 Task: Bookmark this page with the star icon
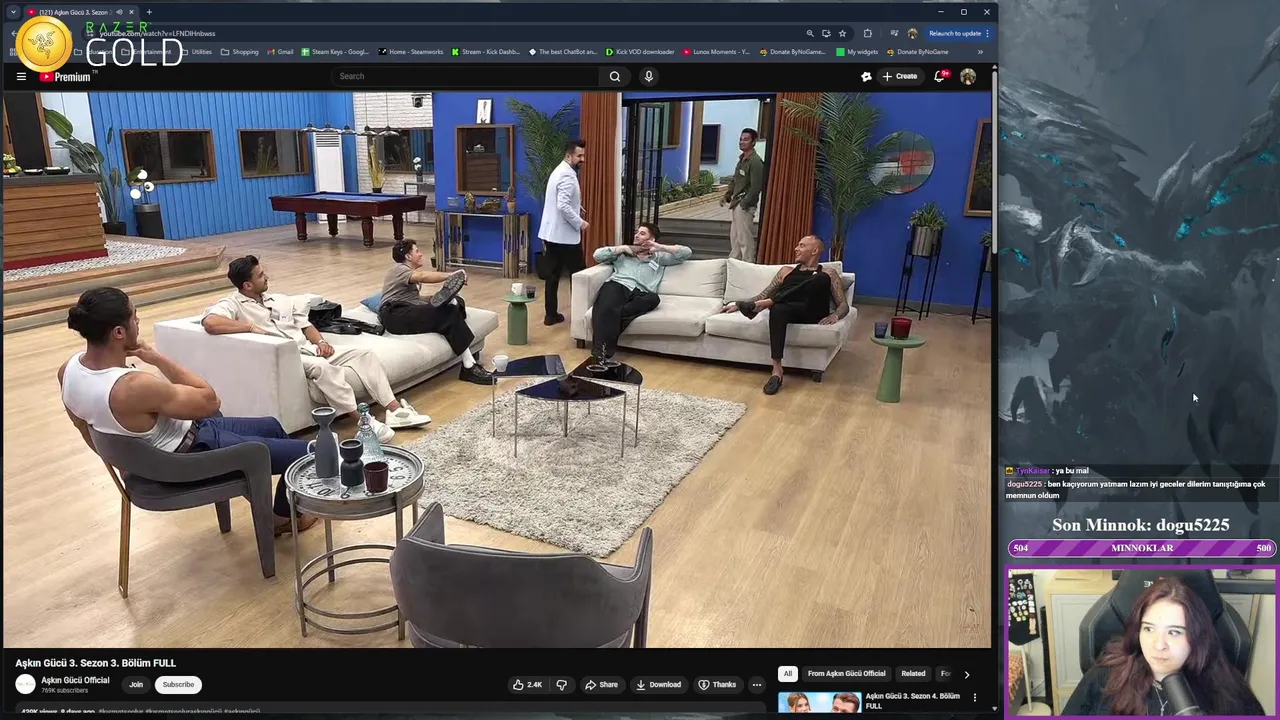(842, 33)
